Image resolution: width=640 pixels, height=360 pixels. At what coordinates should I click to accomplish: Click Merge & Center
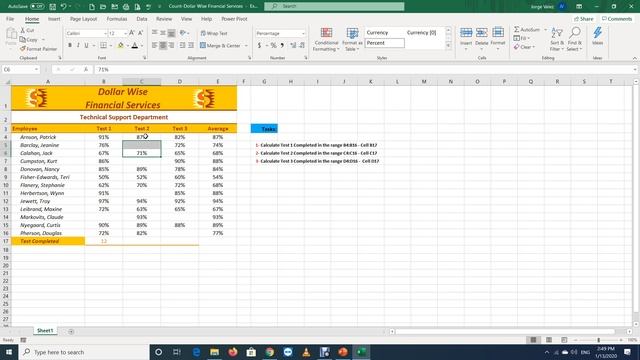(x=220, y=45)
